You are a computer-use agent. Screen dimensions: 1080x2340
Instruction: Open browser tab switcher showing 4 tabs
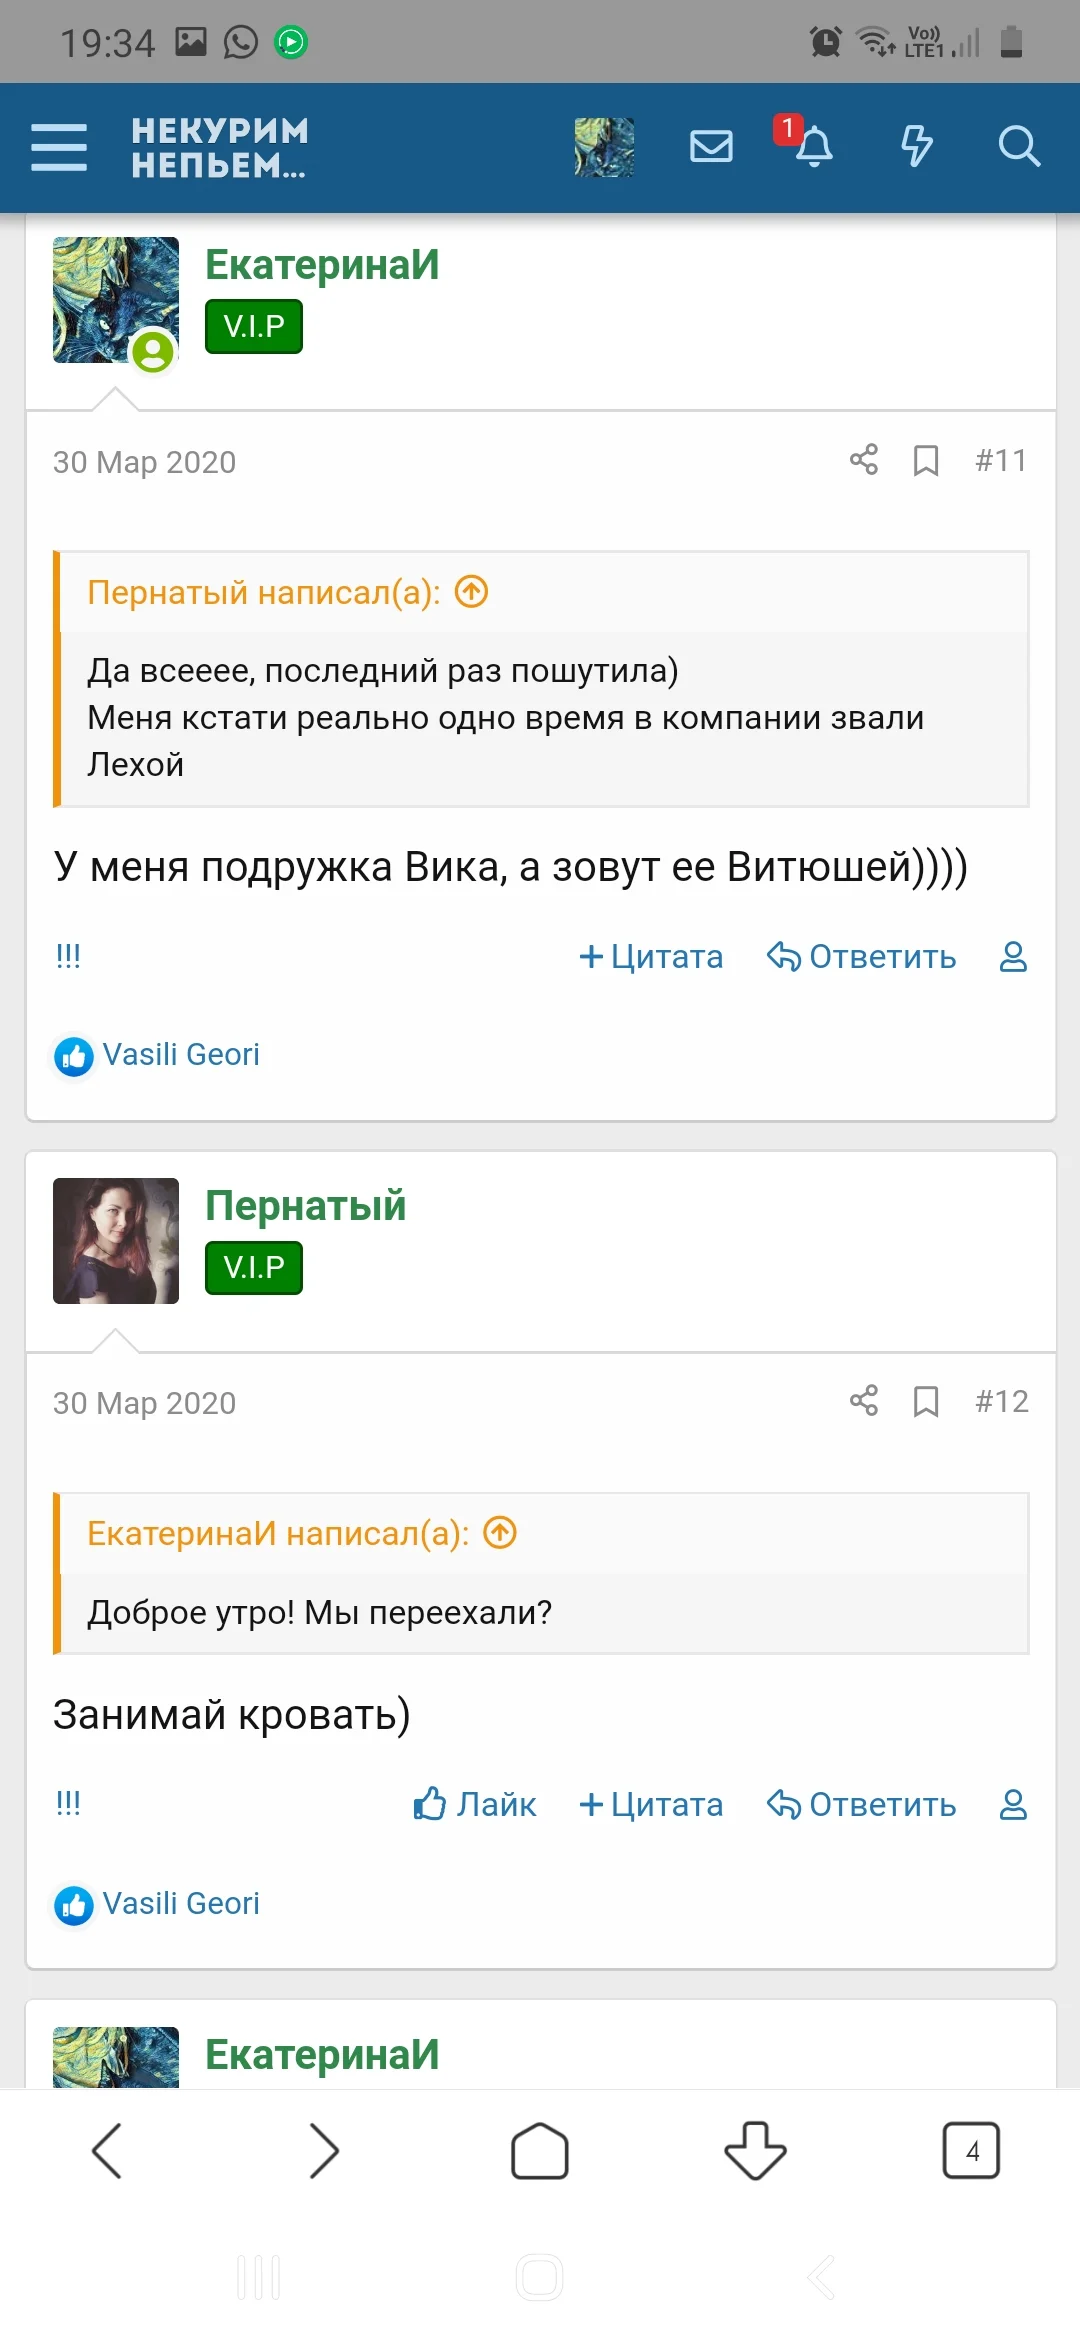(971, 2149)
